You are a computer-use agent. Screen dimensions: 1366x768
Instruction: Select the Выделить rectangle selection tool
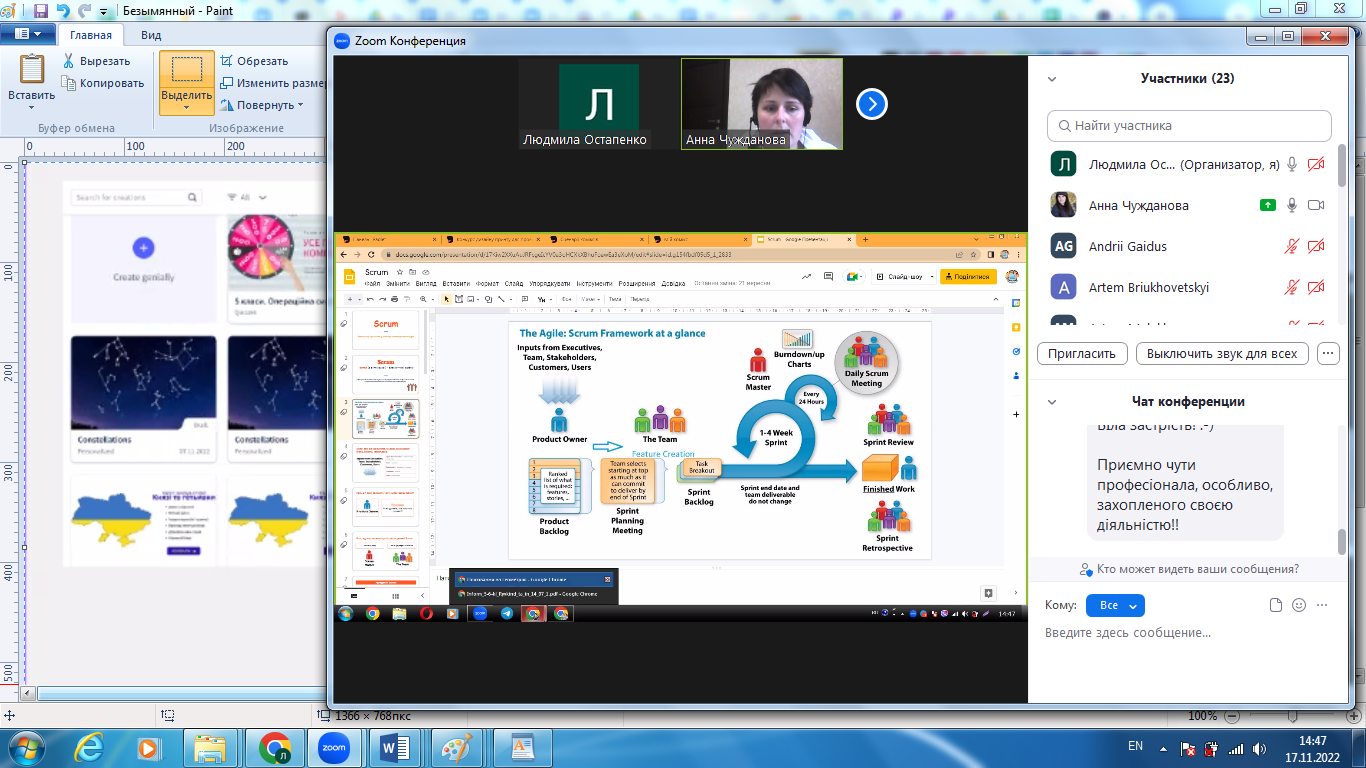[x=187, y=69]
